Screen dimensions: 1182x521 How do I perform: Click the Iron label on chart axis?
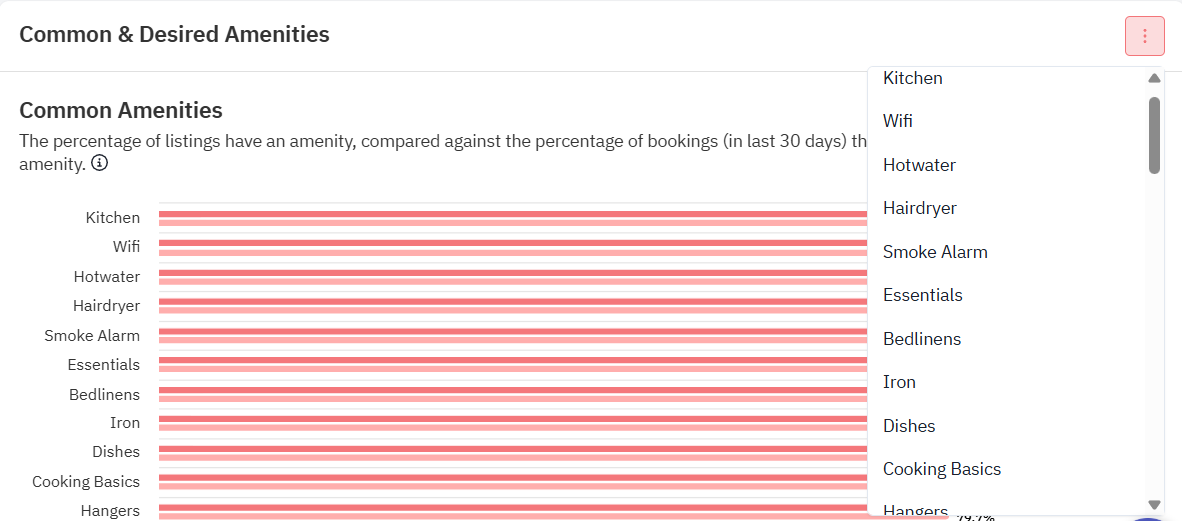(125, 422)
